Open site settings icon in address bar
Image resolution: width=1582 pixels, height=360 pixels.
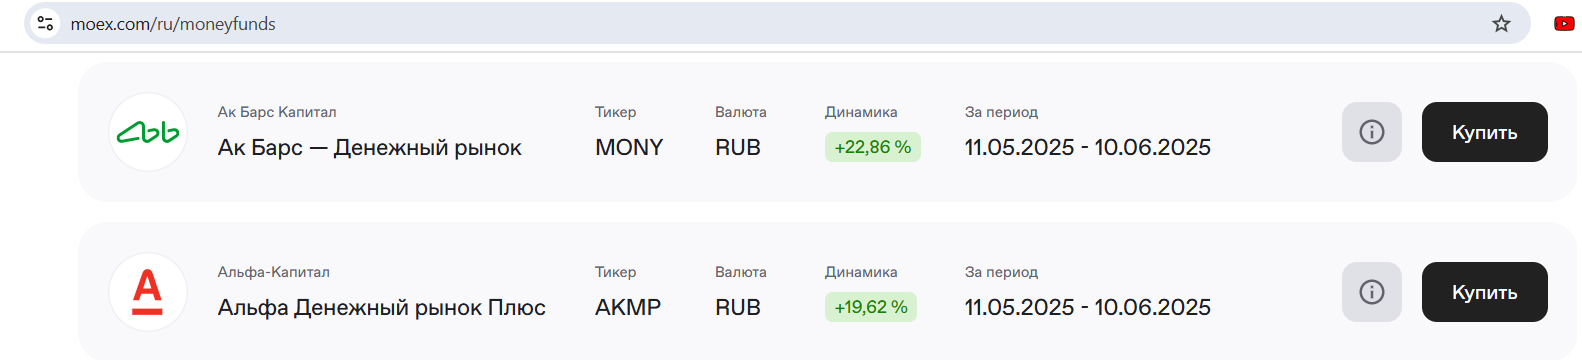pyautogui.click(x=45, y=24)
